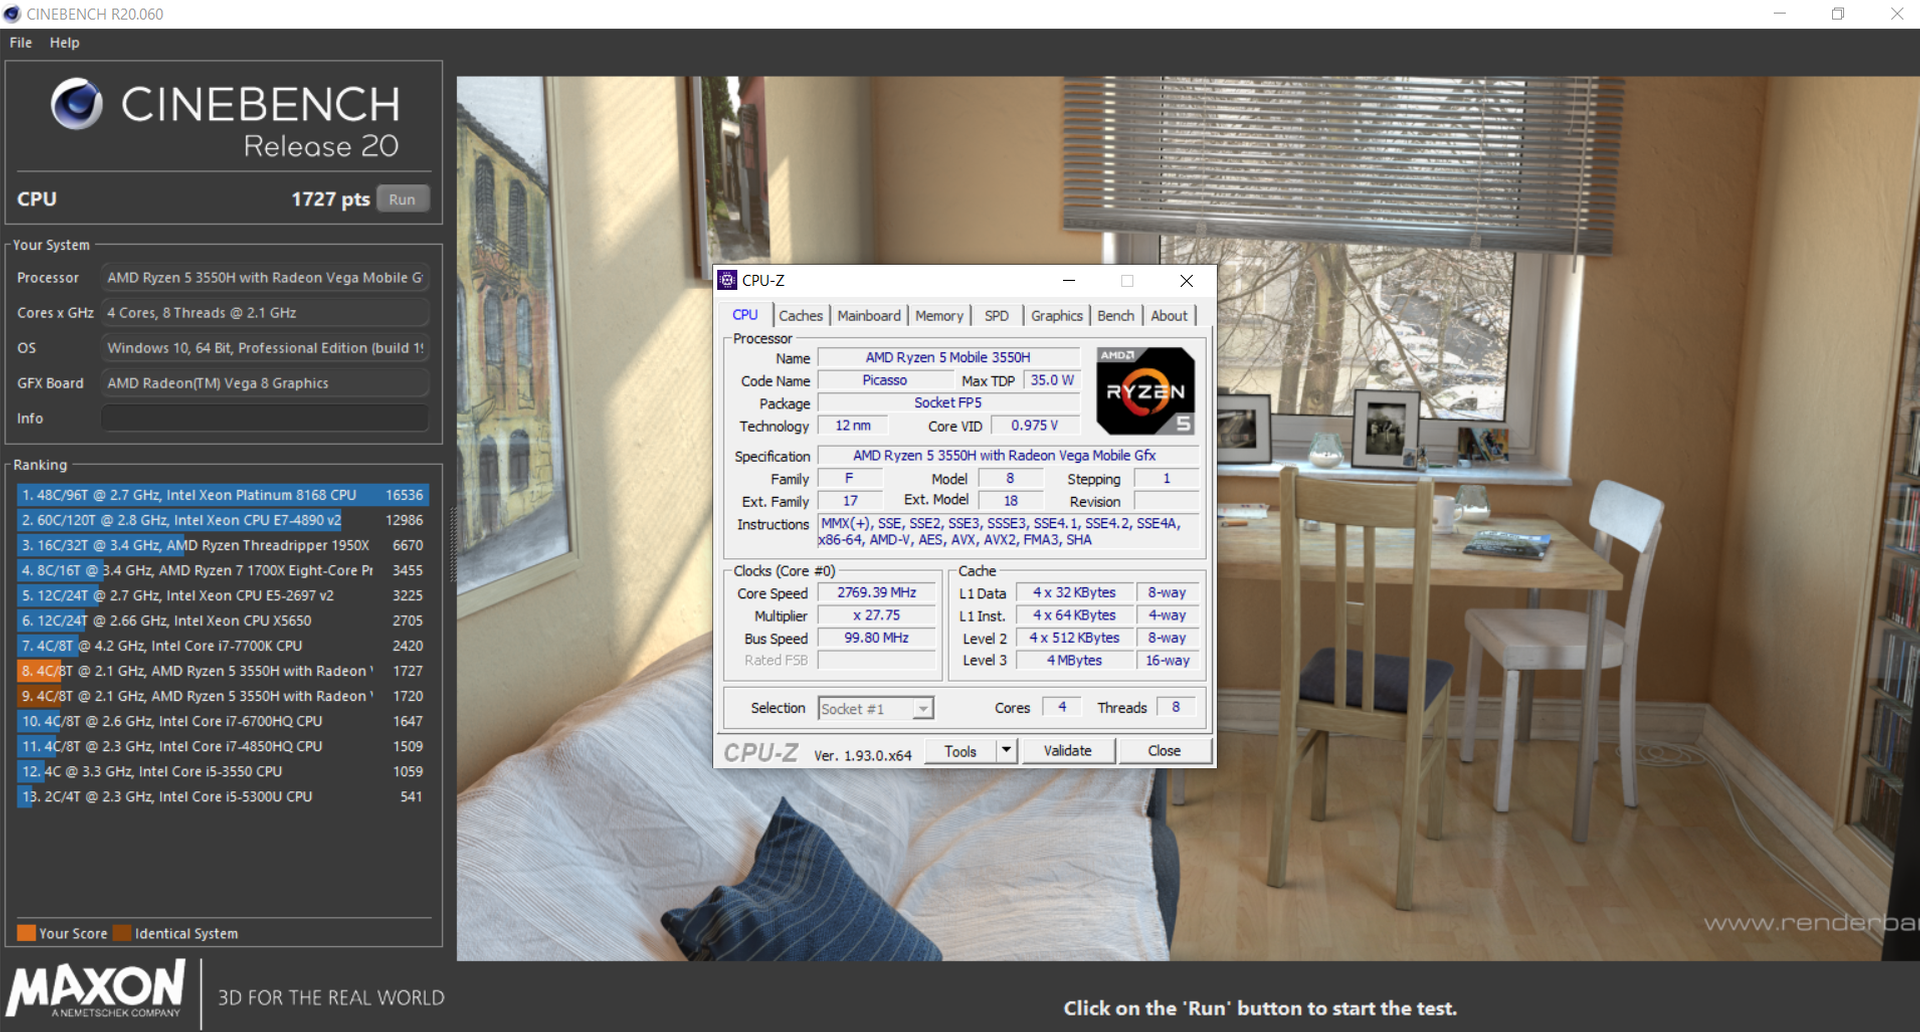Click the Bus Speed value 99.80 MHz
Screen dimensions: 1920x1032
(x=877, y=638)
